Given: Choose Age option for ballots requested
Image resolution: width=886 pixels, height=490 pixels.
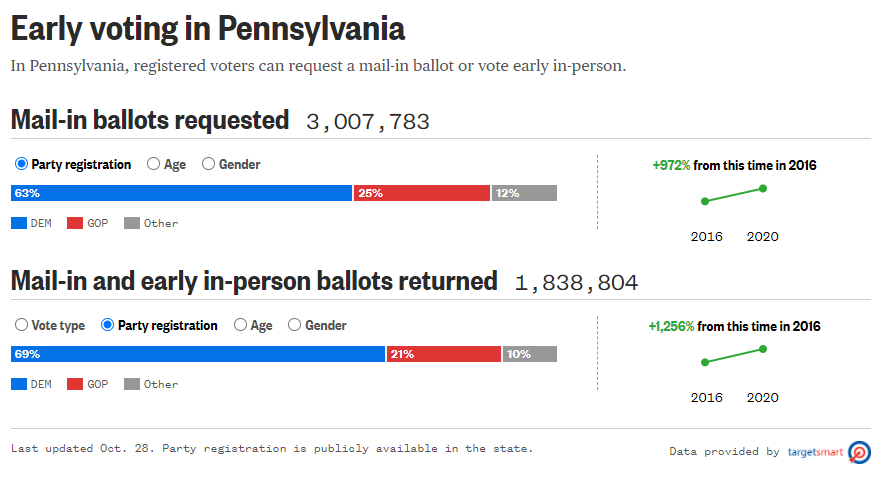Looking at the screenshot, I should click(154, 164).
